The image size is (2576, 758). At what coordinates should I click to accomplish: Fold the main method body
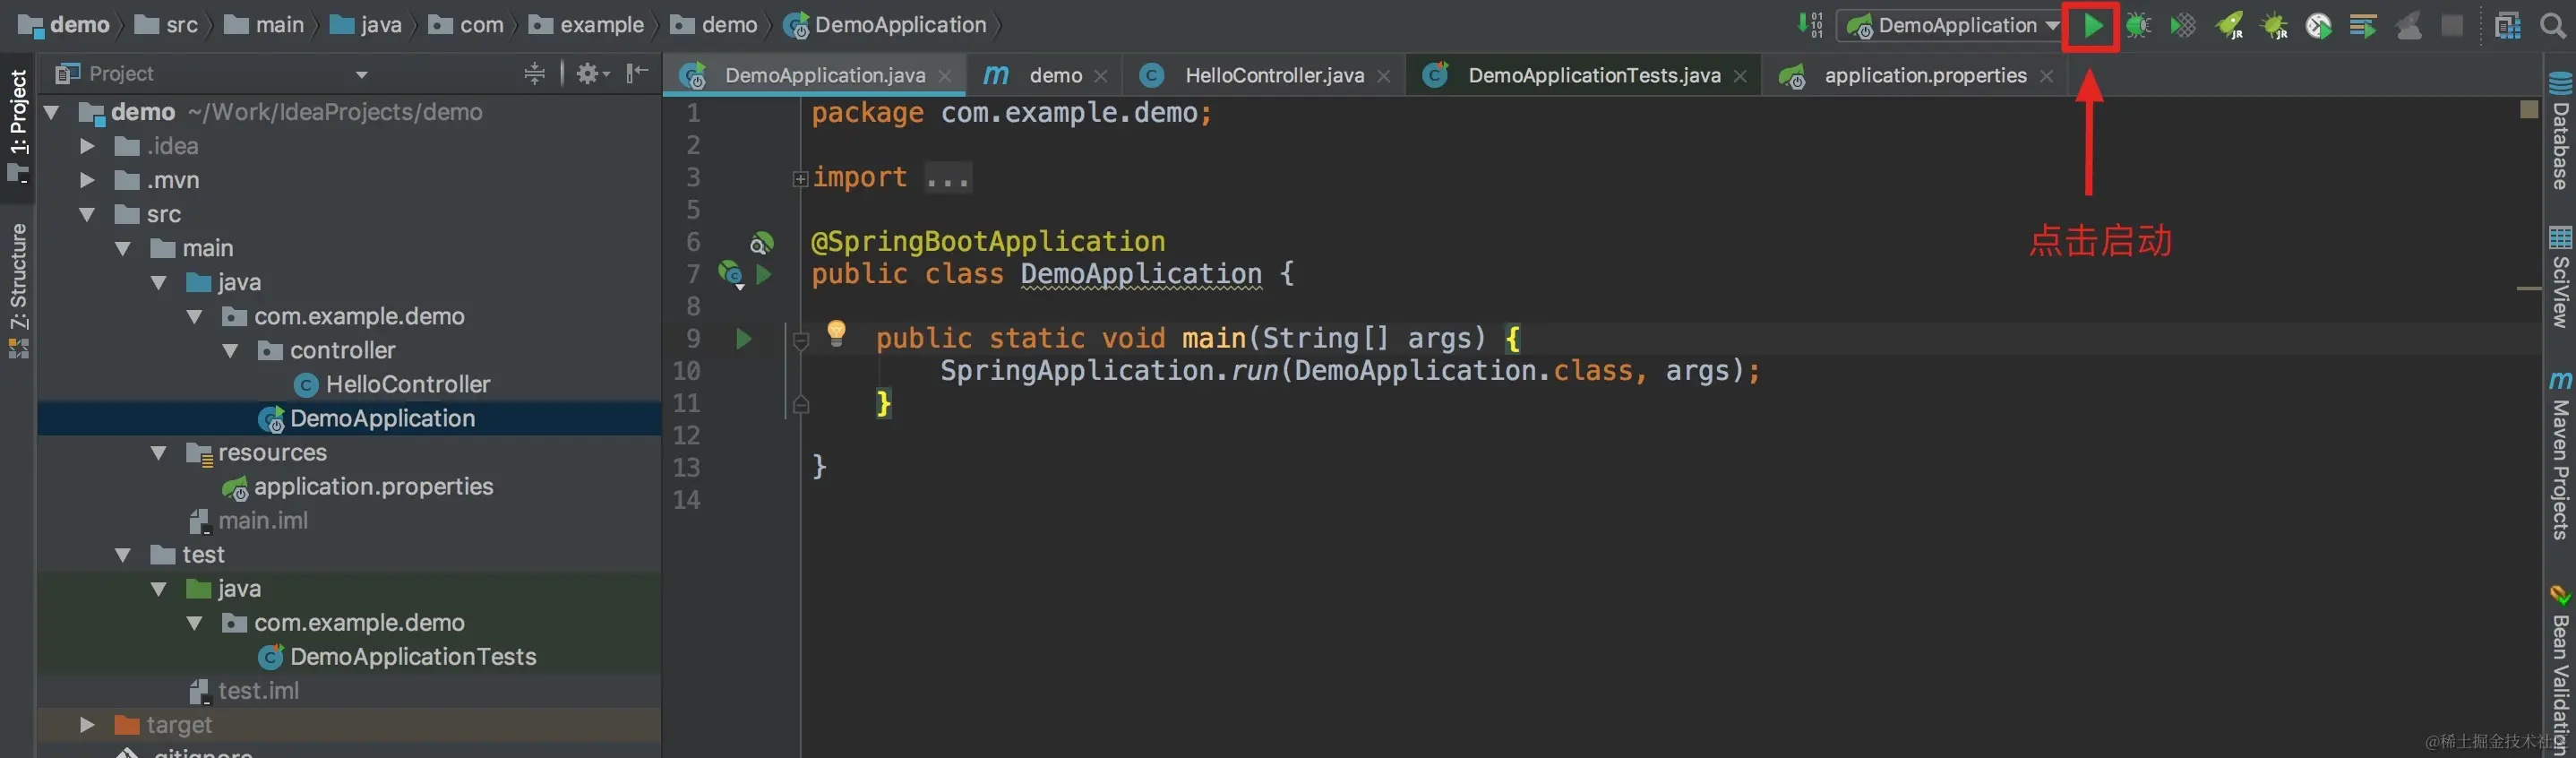point(800,340)
